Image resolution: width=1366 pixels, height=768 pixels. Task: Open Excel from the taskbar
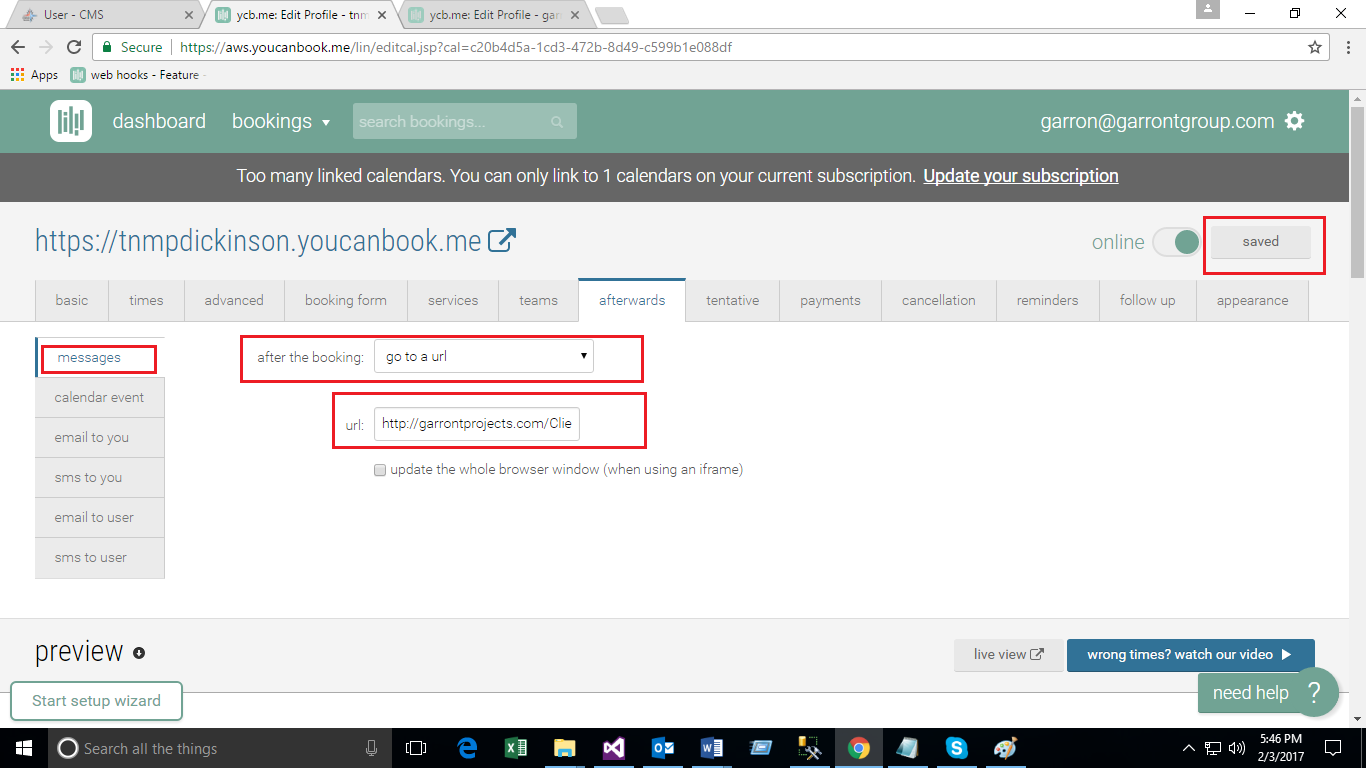[515, 748]
